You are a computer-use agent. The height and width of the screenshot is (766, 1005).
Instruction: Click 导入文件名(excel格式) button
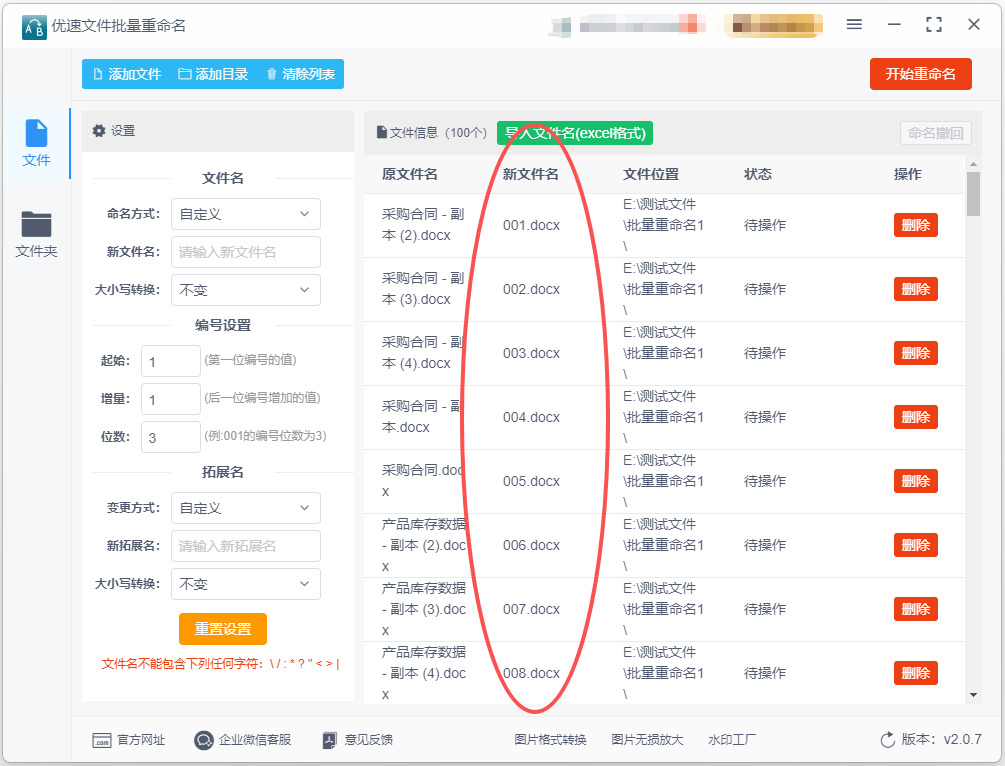(575, 133)
